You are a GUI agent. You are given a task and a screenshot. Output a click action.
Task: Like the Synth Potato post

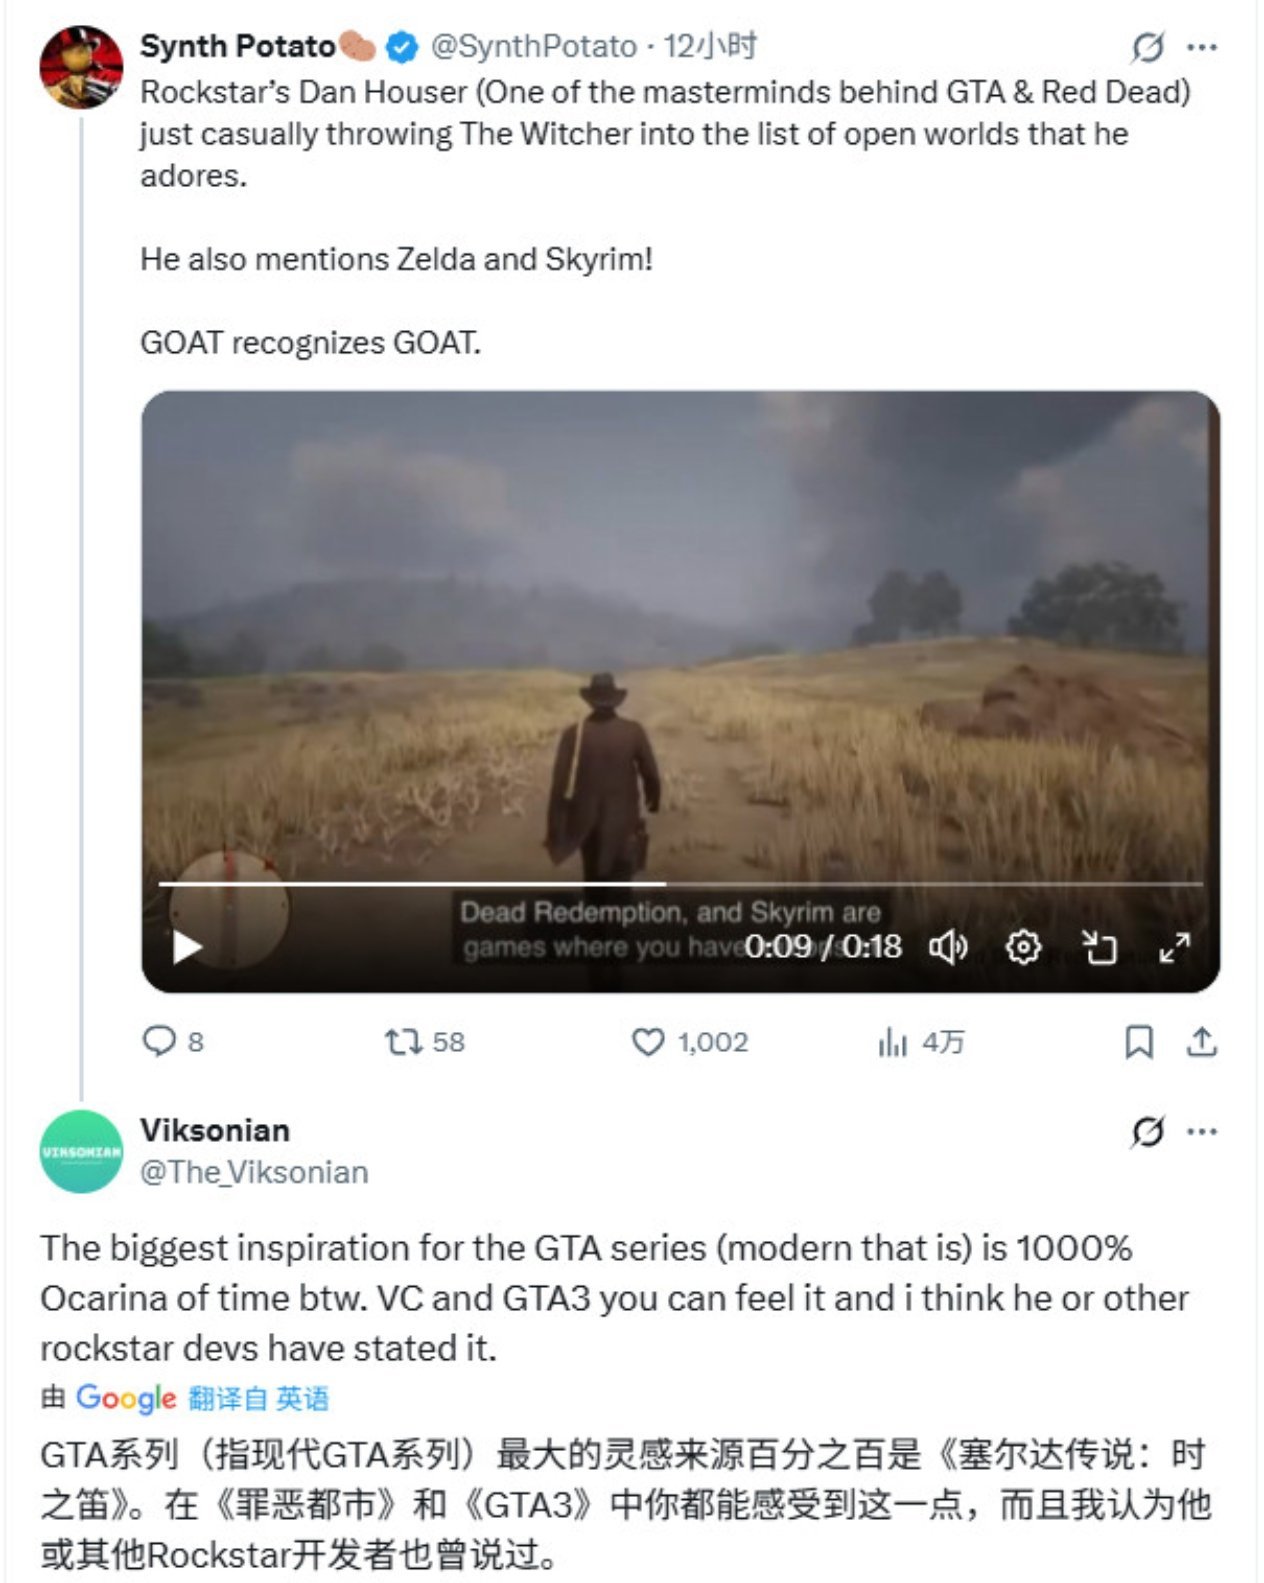(648, 1042)
